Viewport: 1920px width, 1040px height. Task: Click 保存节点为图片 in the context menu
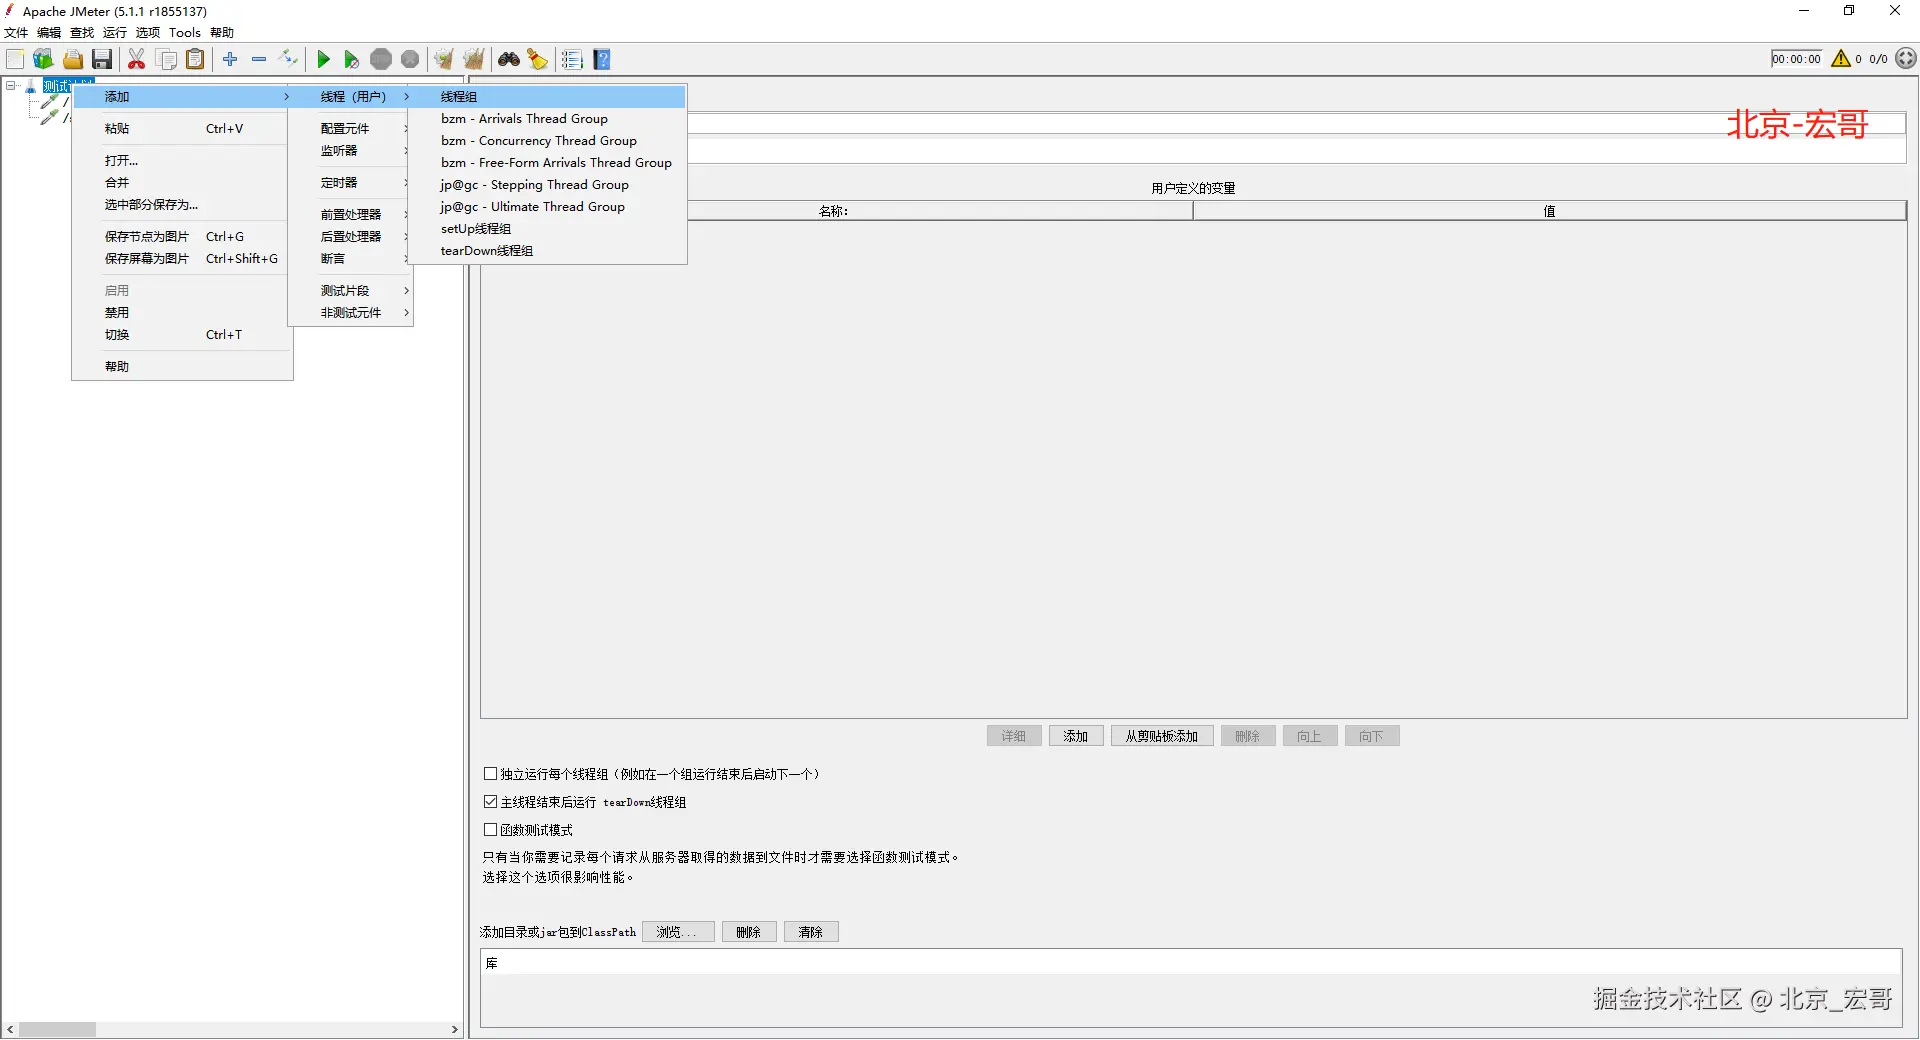182,237
